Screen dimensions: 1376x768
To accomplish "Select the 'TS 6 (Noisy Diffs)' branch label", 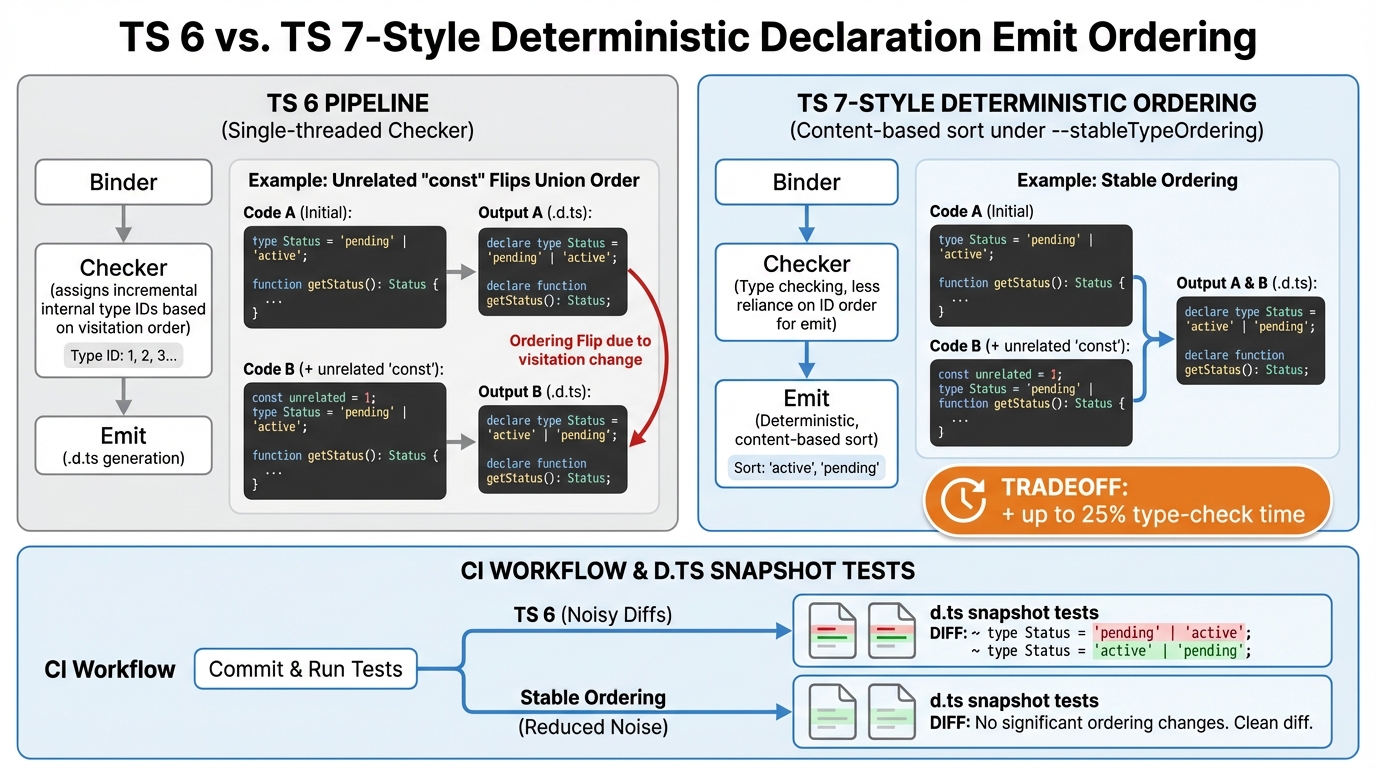I will tap(592, 614).
